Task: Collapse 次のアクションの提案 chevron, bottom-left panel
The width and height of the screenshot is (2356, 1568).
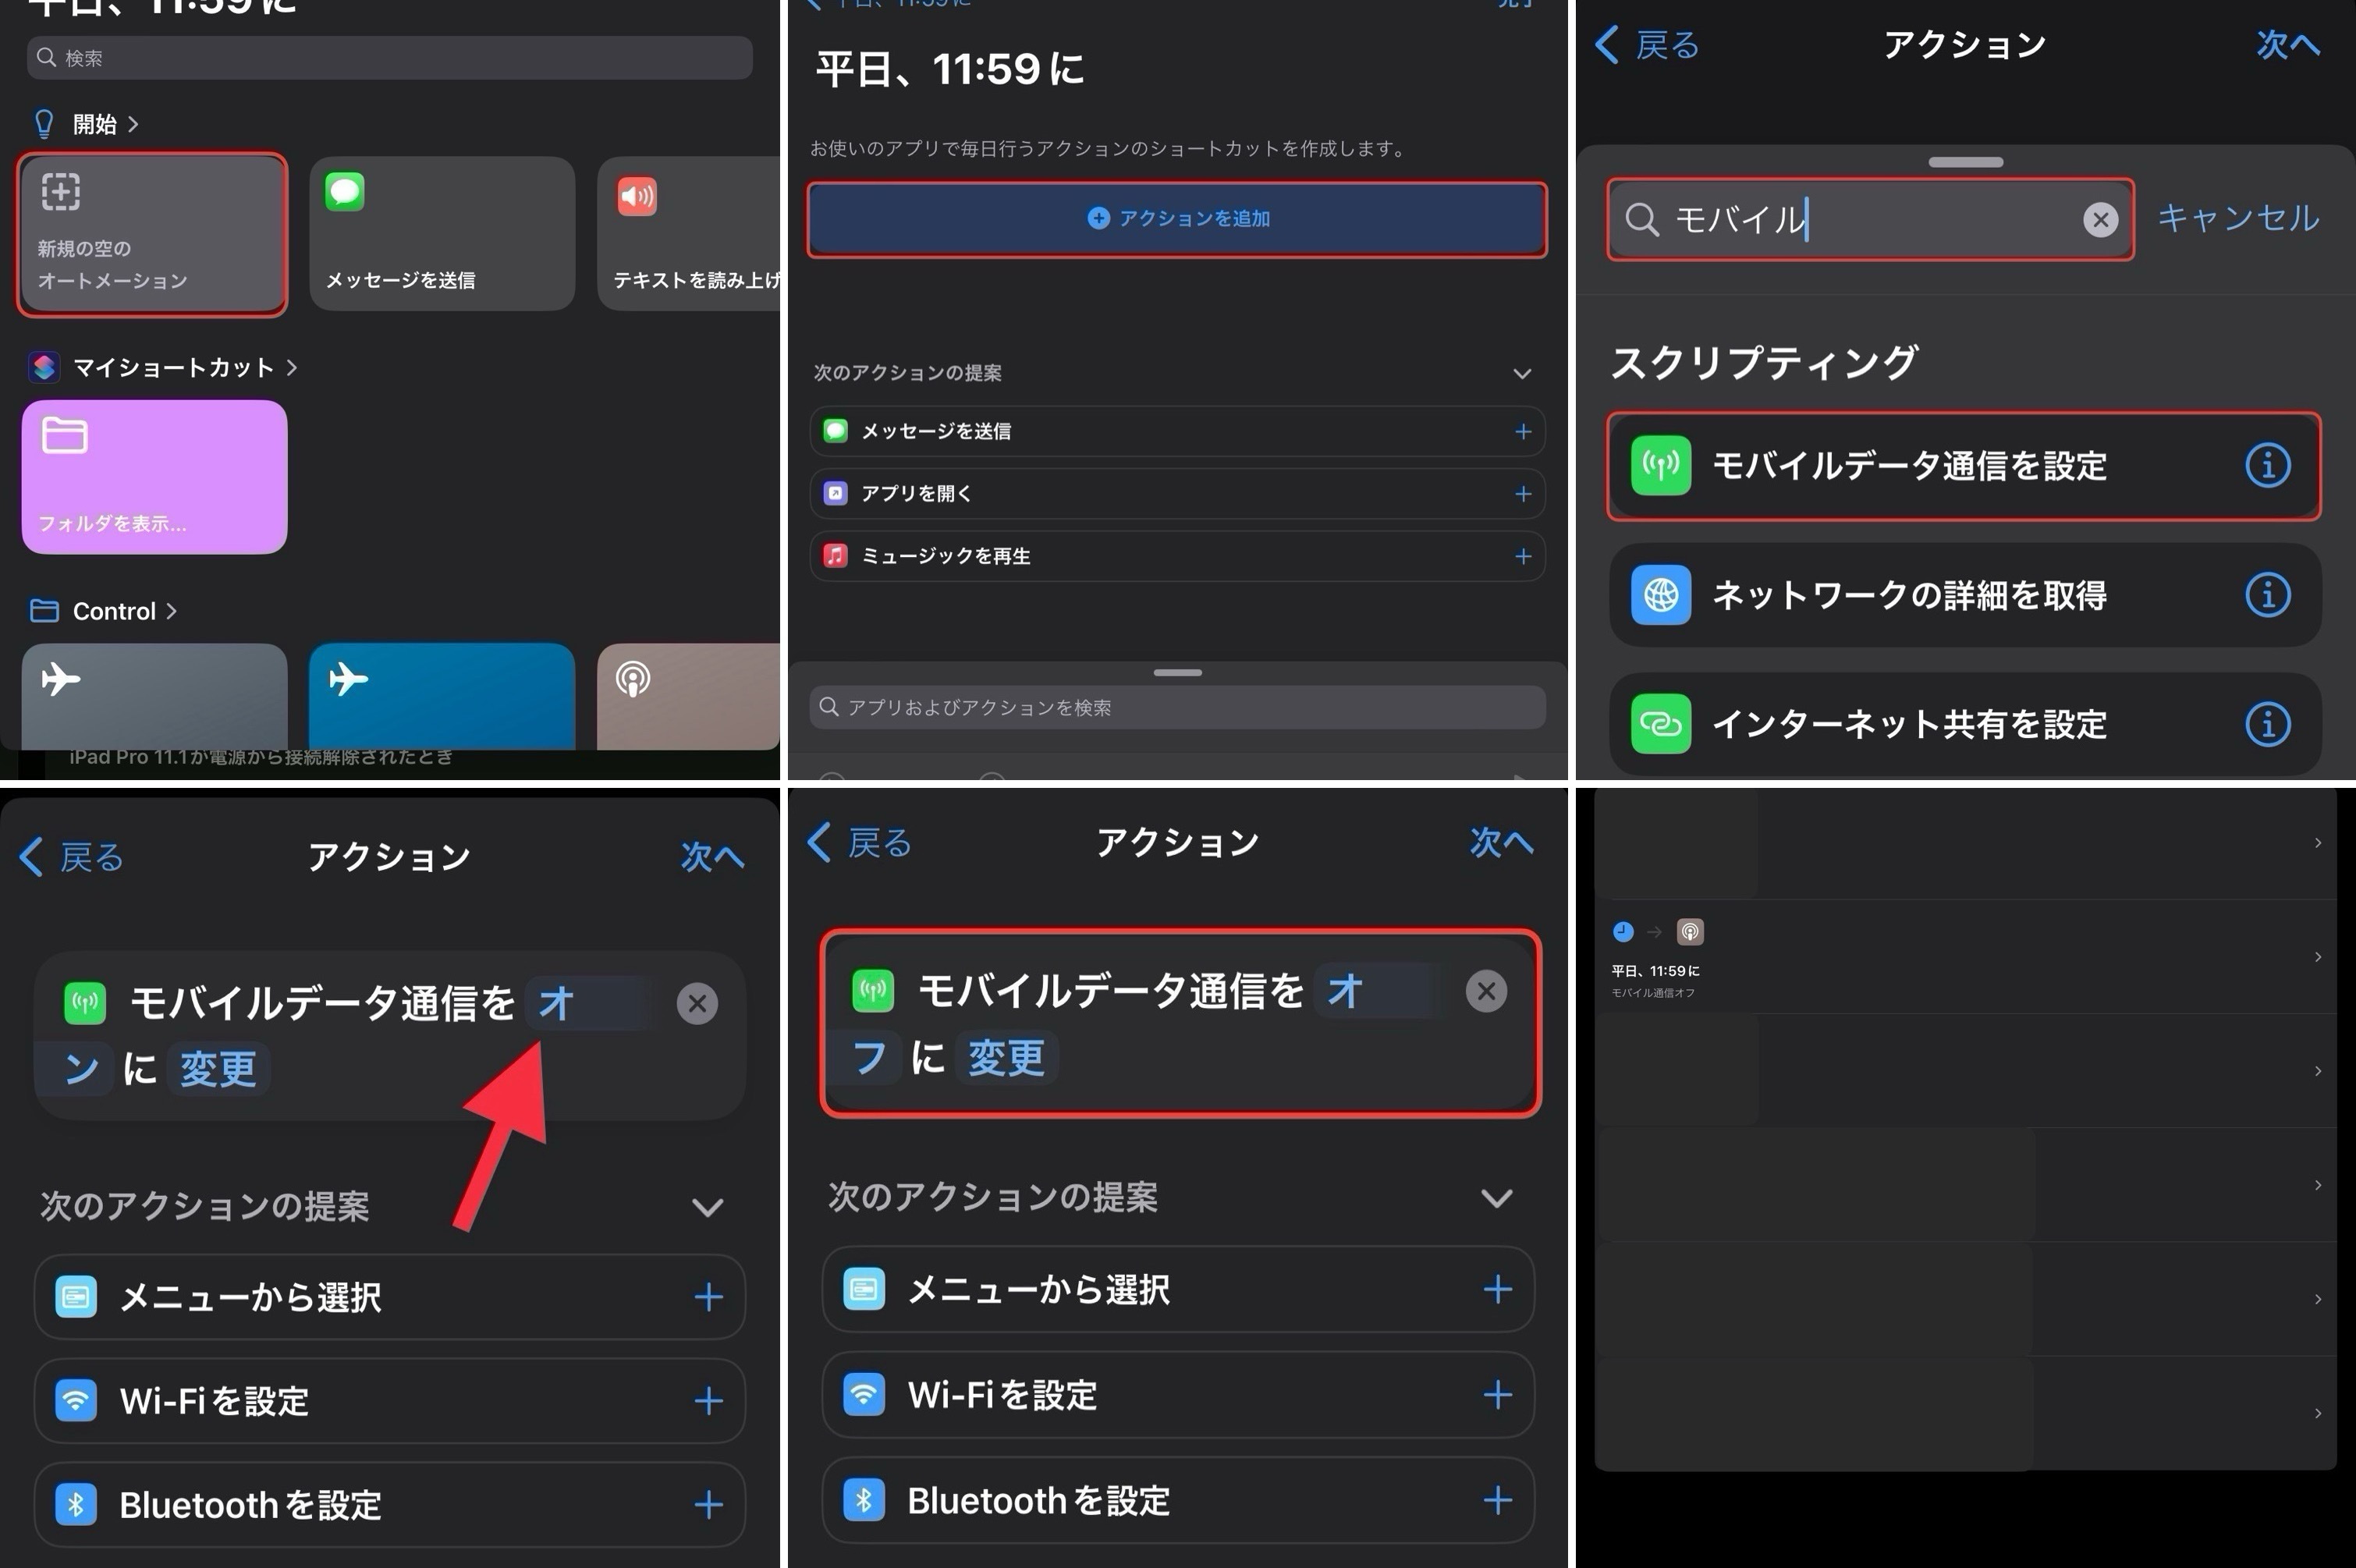Action: tap(707, 1207)
